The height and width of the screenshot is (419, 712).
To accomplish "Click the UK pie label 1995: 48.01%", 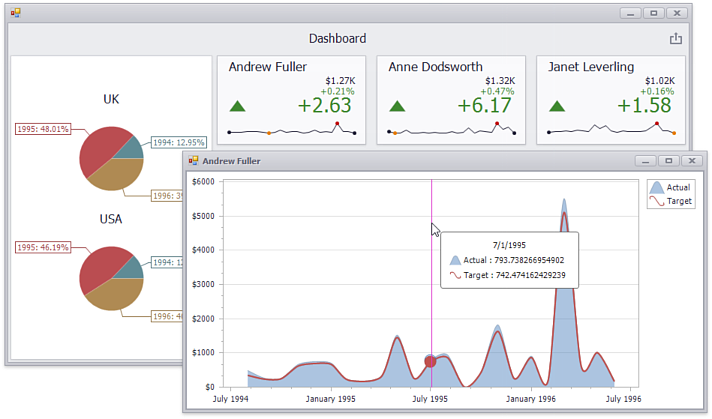I will [43, 129].
